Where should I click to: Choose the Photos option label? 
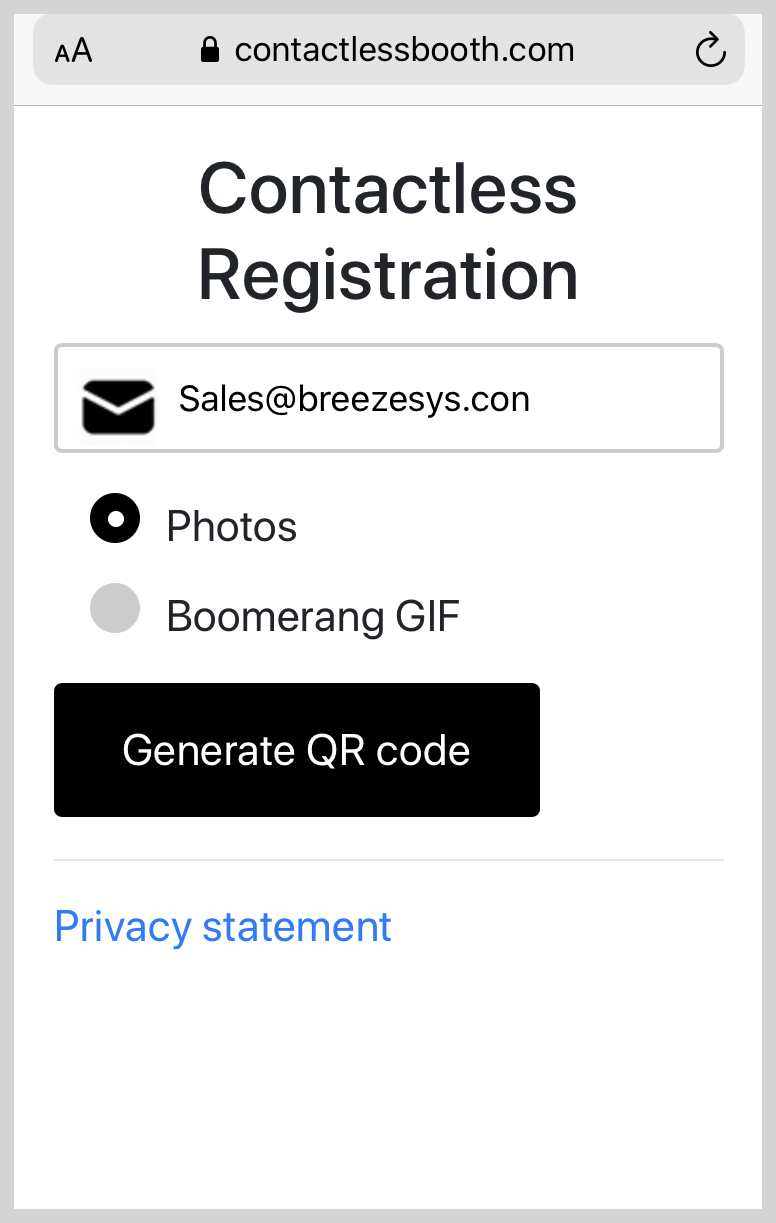(232, 526)
